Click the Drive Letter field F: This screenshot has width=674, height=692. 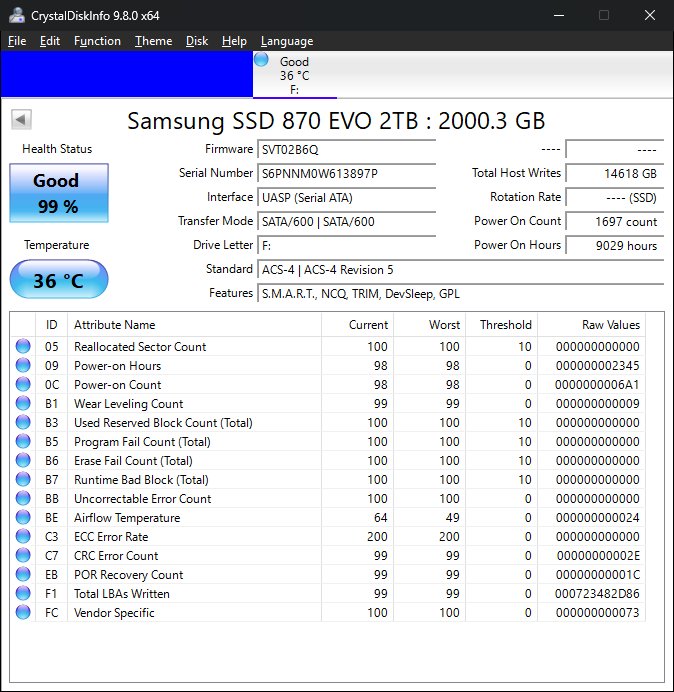coord(346,245)
